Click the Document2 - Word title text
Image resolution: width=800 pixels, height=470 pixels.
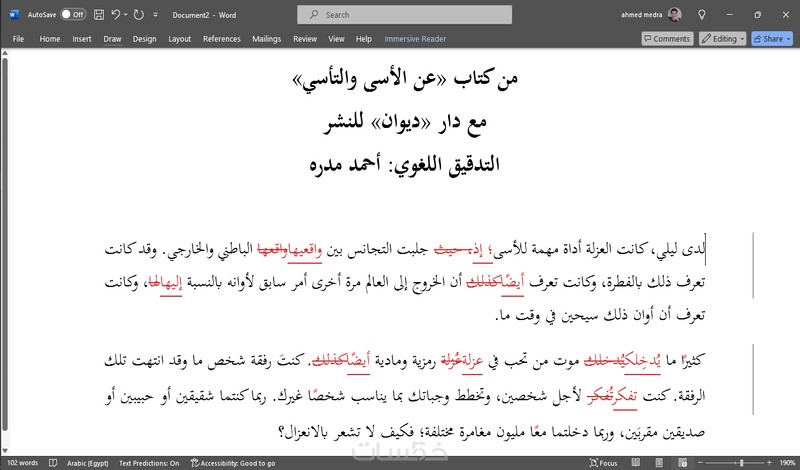click(x=204, y=15)
